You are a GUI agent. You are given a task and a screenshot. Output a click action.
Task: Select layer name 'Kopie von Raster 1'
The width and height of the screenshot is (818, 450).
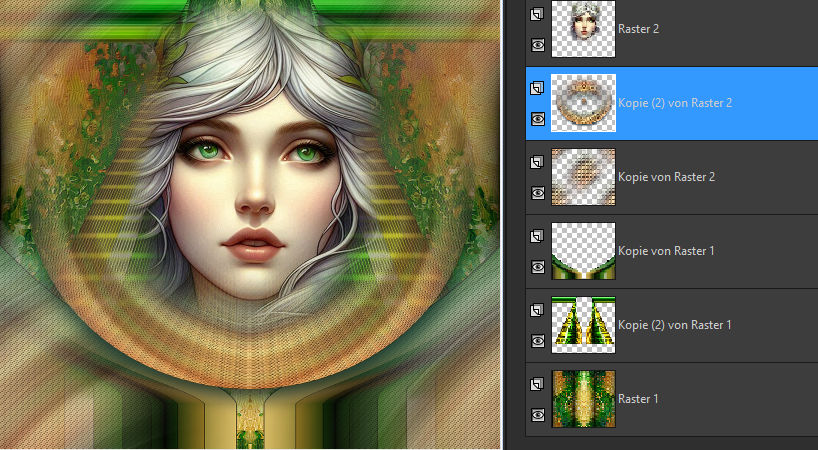pyautogui.click(x=666, y=251)
